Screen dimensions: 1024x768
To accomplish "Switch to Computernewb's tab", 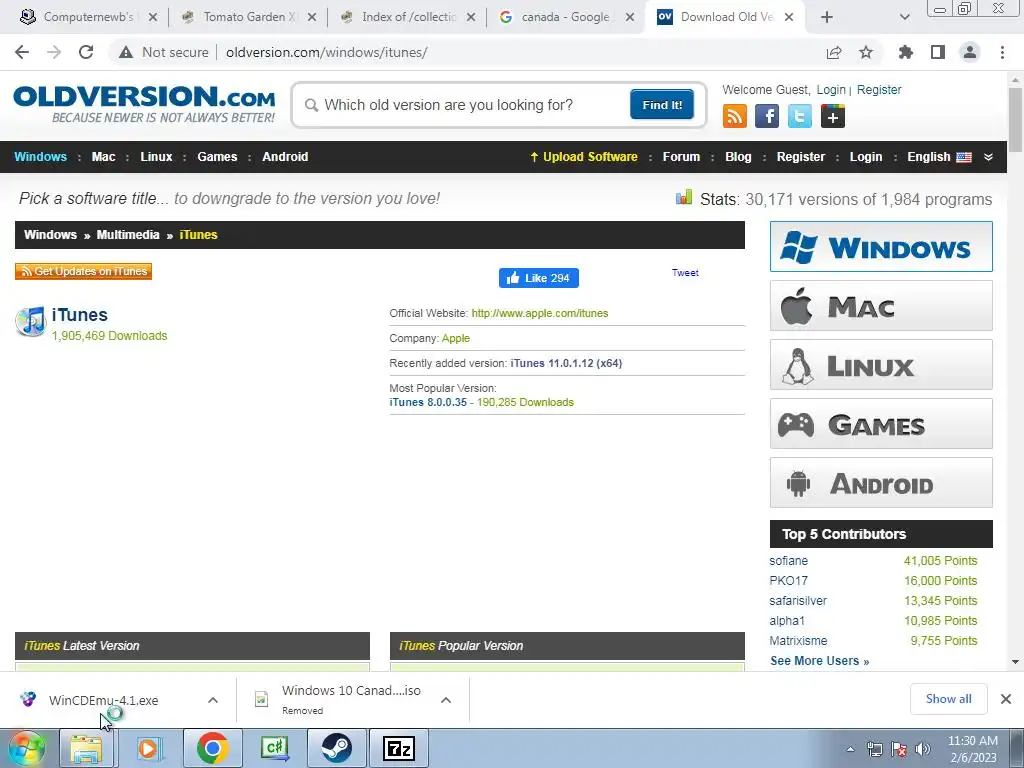I will click(89, 17).
